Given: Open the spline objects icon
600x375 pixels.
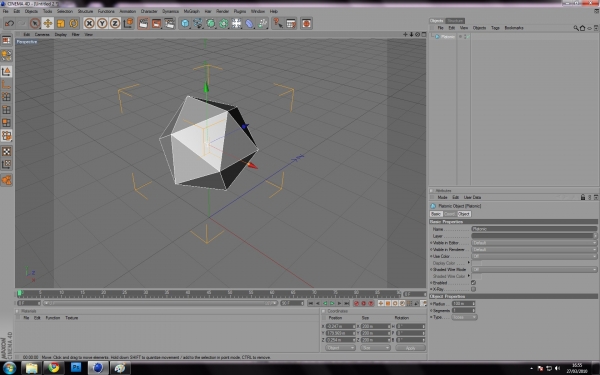Looking at the screenshot, I should tap(197, 23).
